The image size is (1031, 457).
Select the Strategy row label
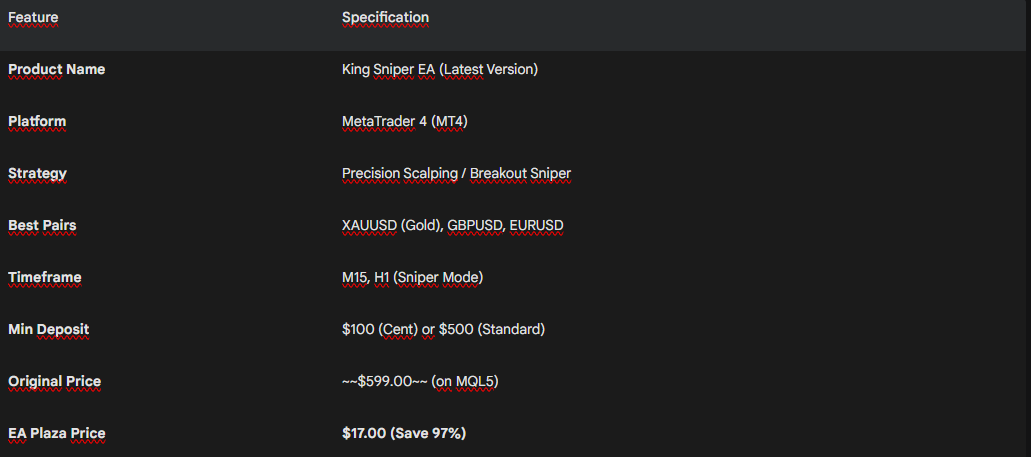(37, 174)
